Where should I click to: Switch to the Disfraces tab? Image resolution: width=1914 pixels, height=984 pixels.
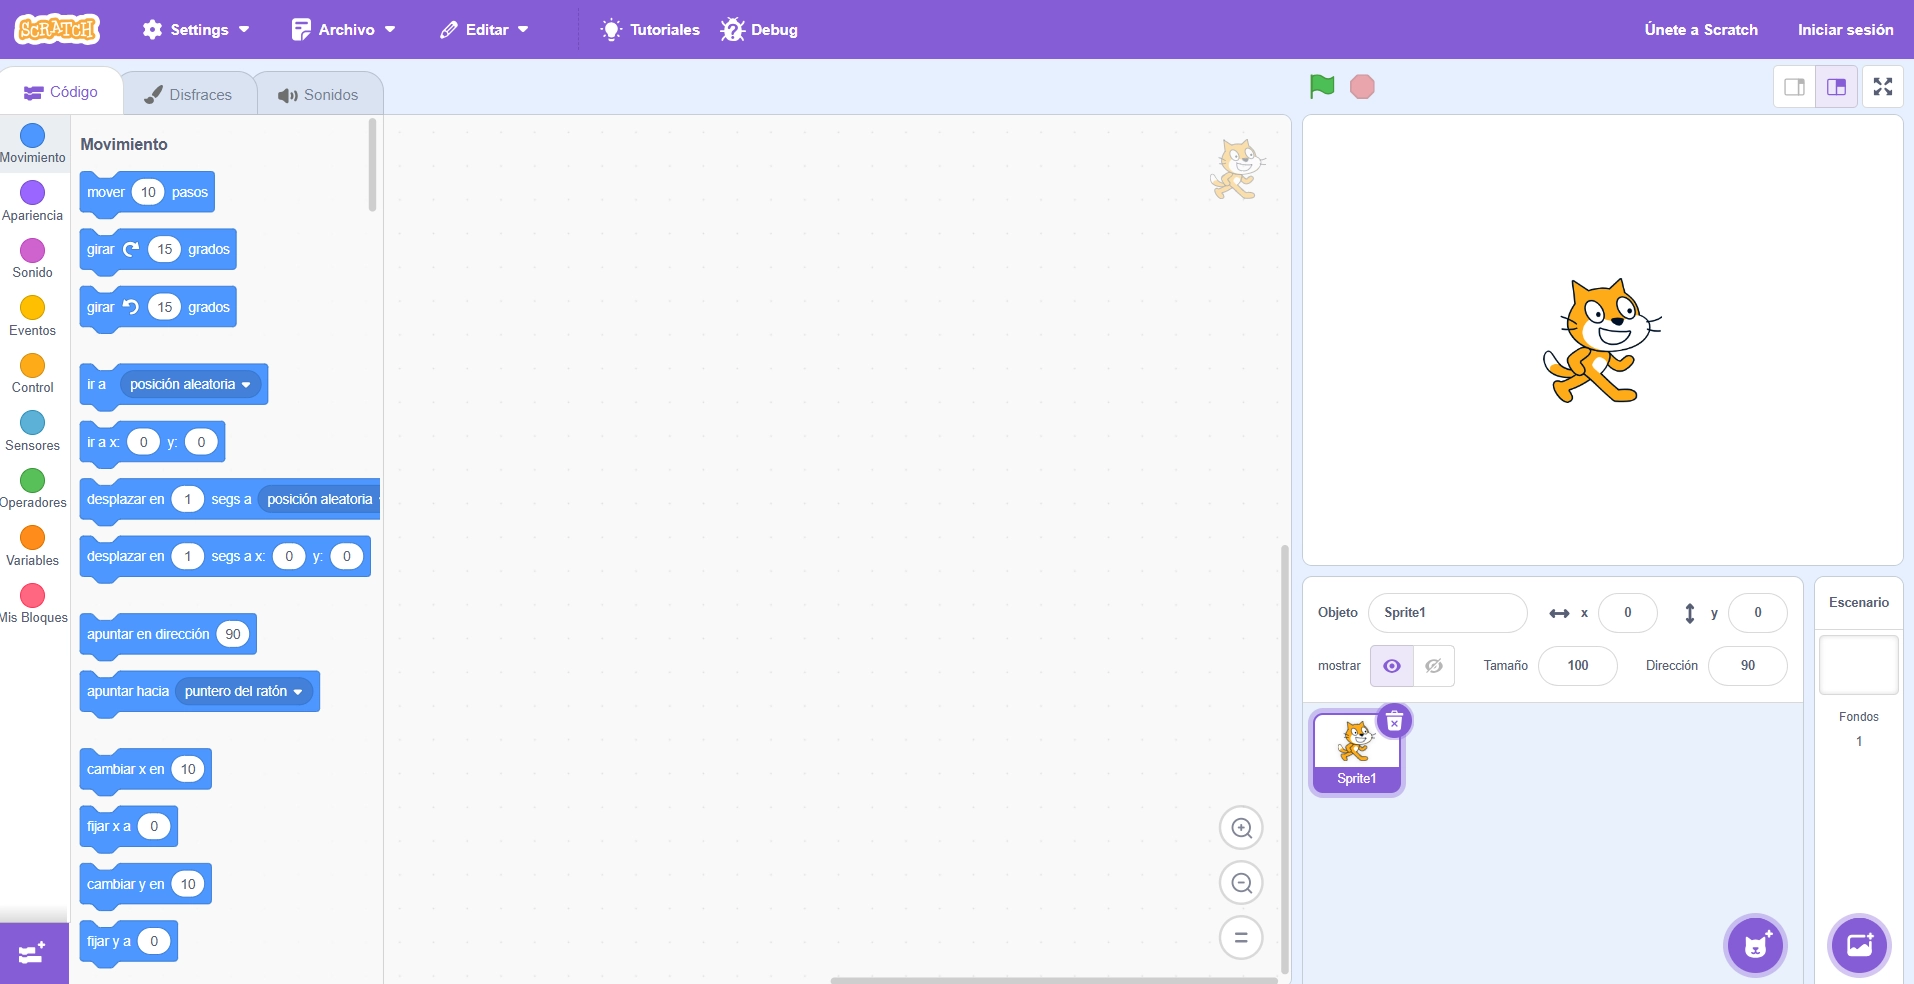(189, 95)
